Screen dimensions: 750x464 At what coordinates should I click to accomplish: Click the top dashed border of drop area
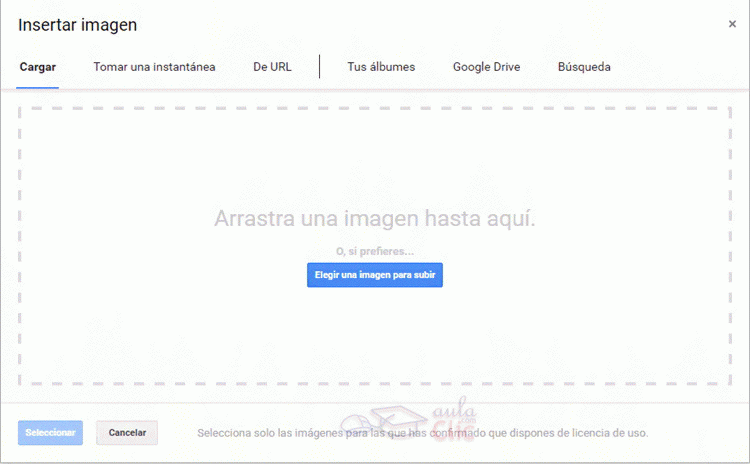pos(375,108)
